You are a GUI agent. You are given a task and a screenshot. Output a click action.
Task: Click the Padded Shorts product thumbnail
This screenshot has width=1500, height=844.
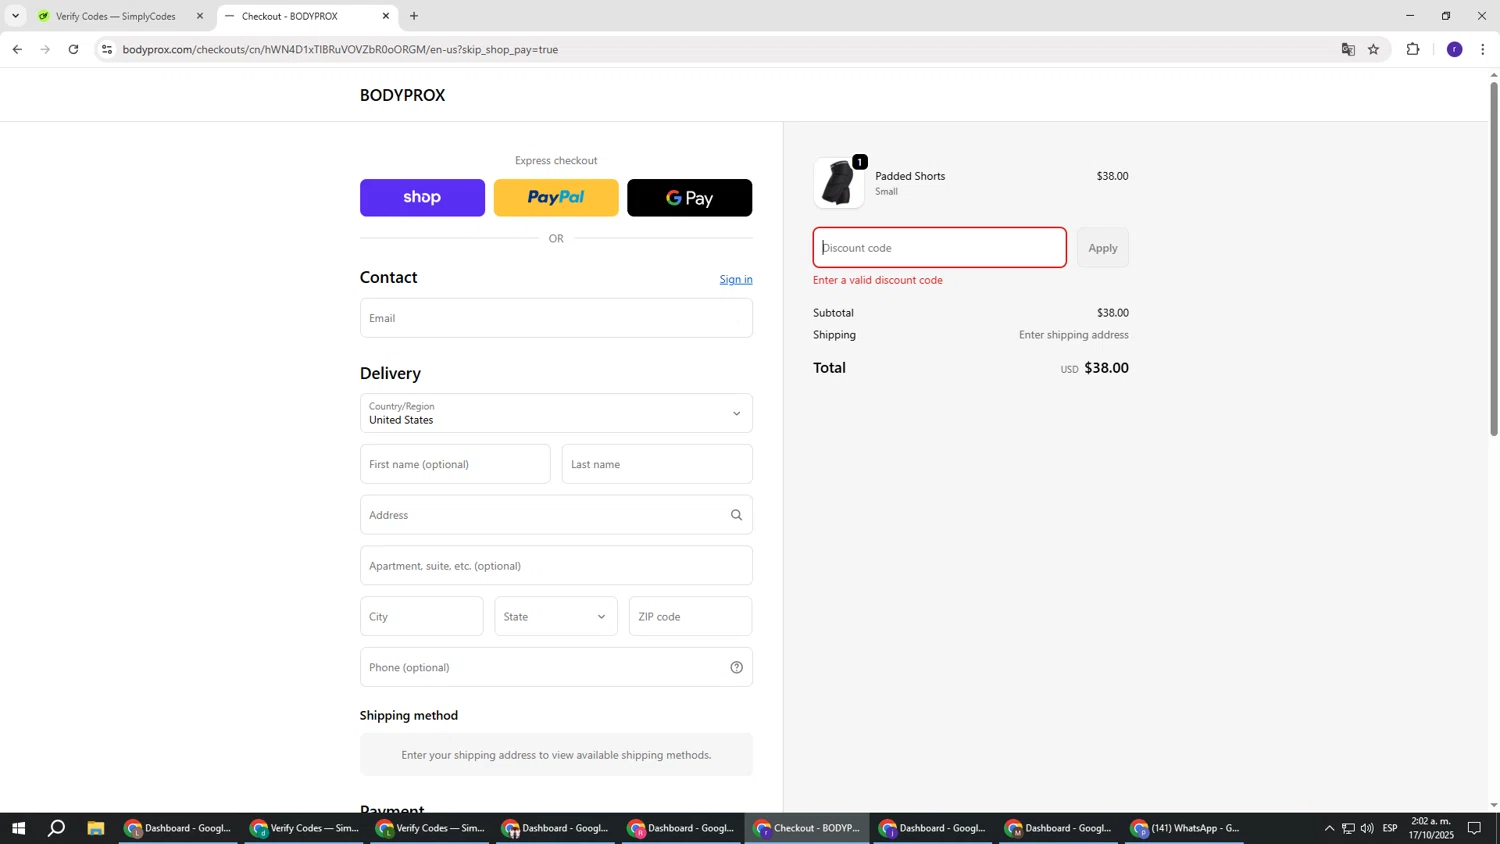[839, 183]
